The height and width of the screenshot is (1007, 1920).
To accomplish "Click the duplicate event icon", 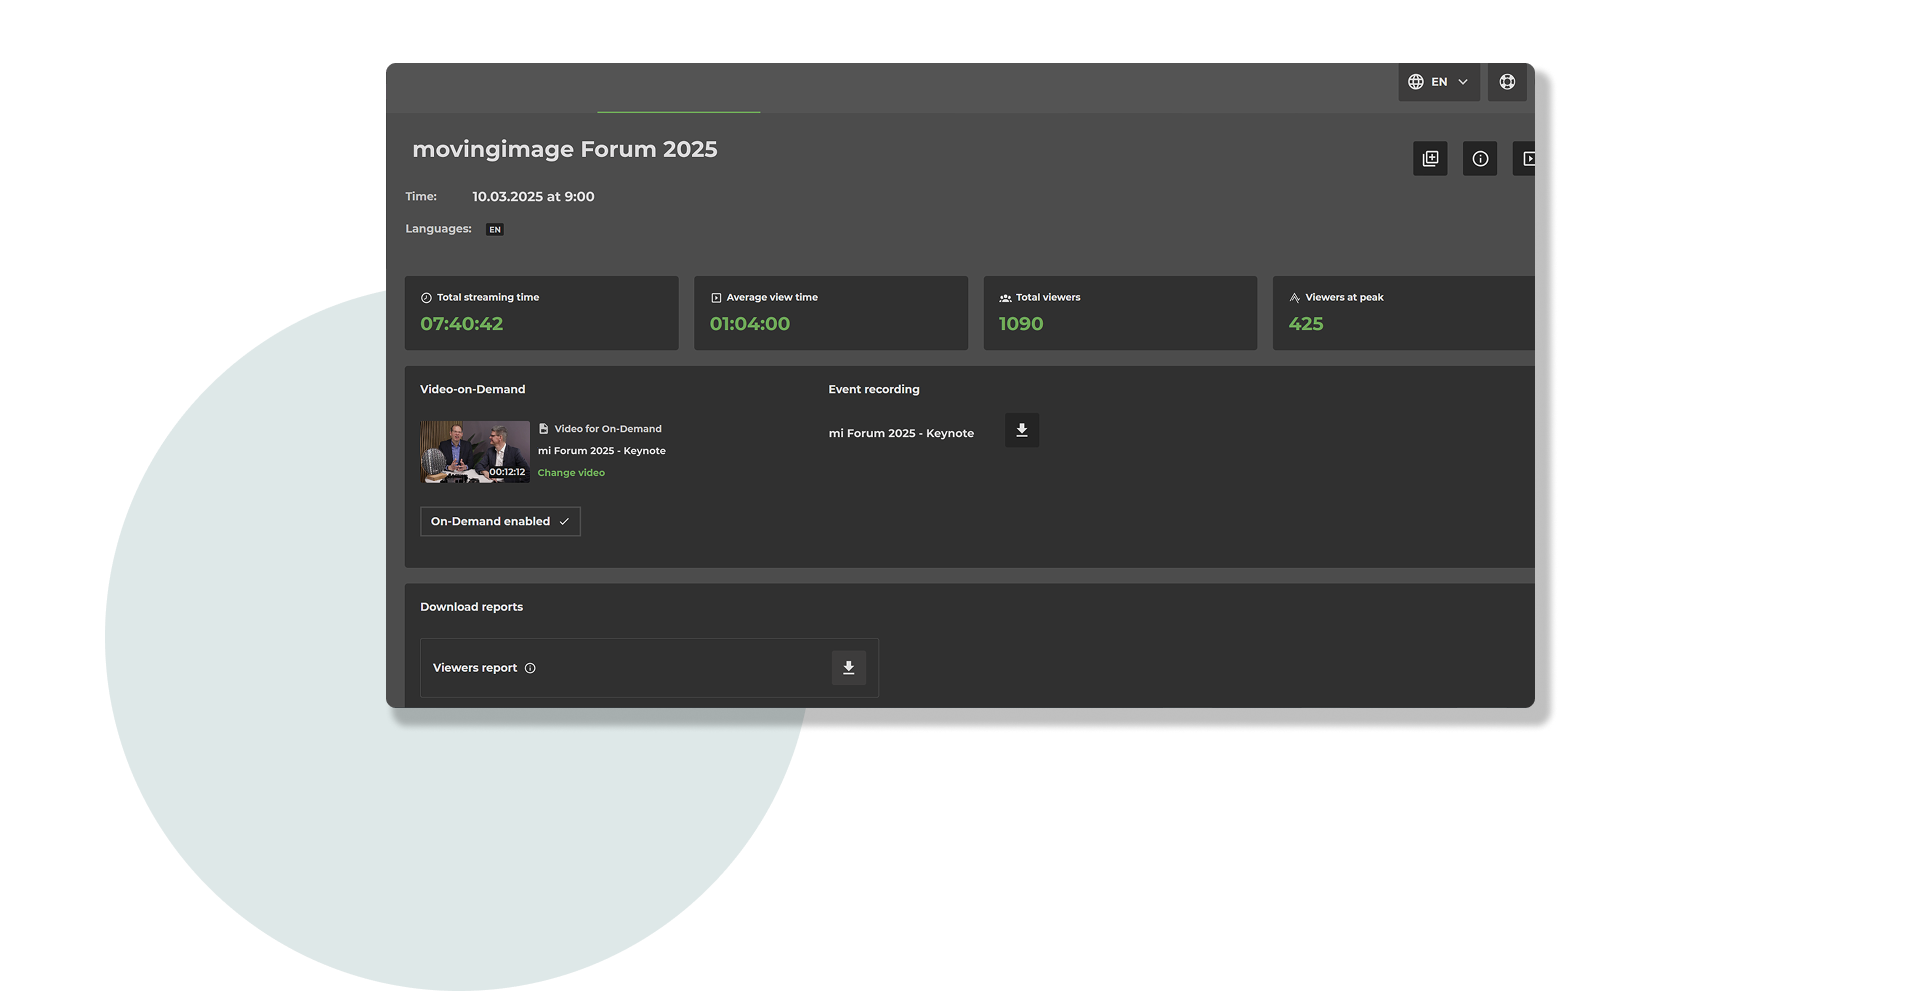I will tap(1430, 158).
